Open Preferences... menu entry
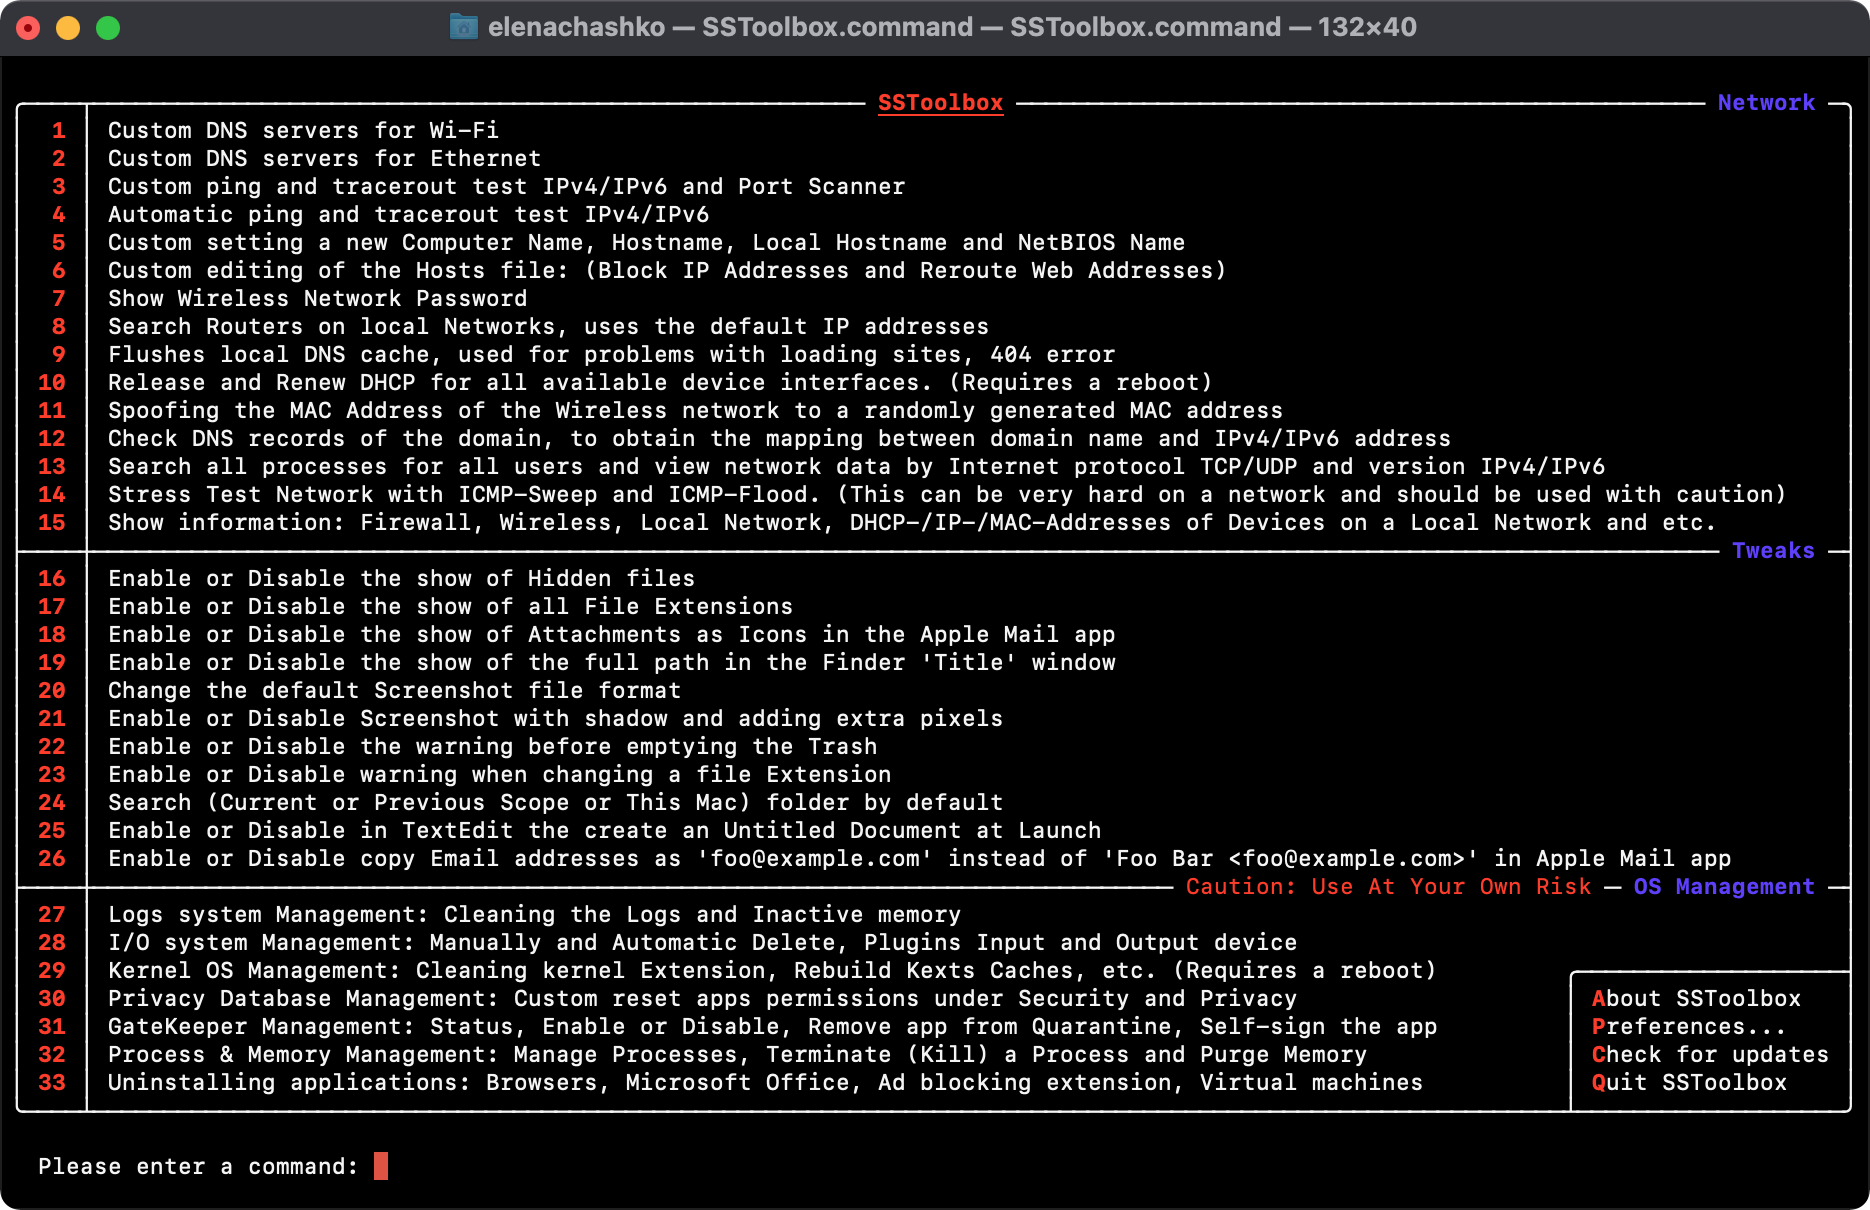Screen dimensions: 1870x1210 1689,1027
